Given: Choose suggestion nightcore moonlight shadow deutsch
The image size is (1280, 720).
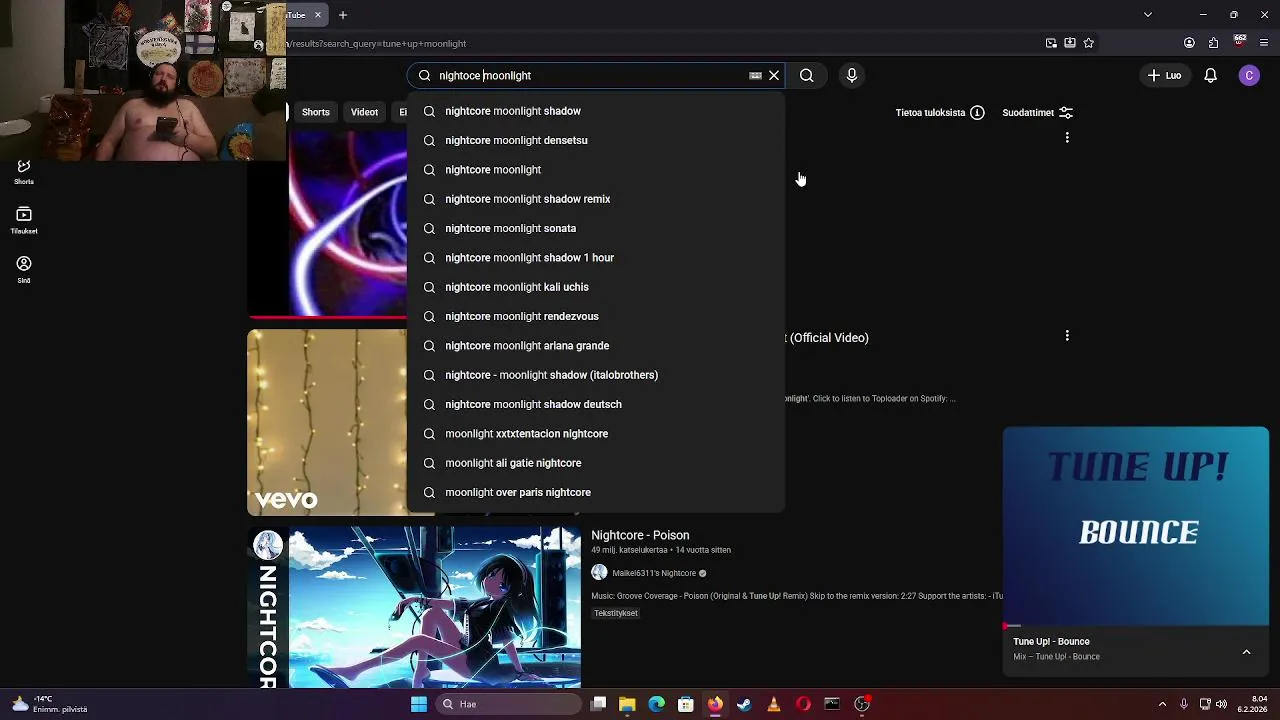Looking at the screenshot, I should coord(596,404).
